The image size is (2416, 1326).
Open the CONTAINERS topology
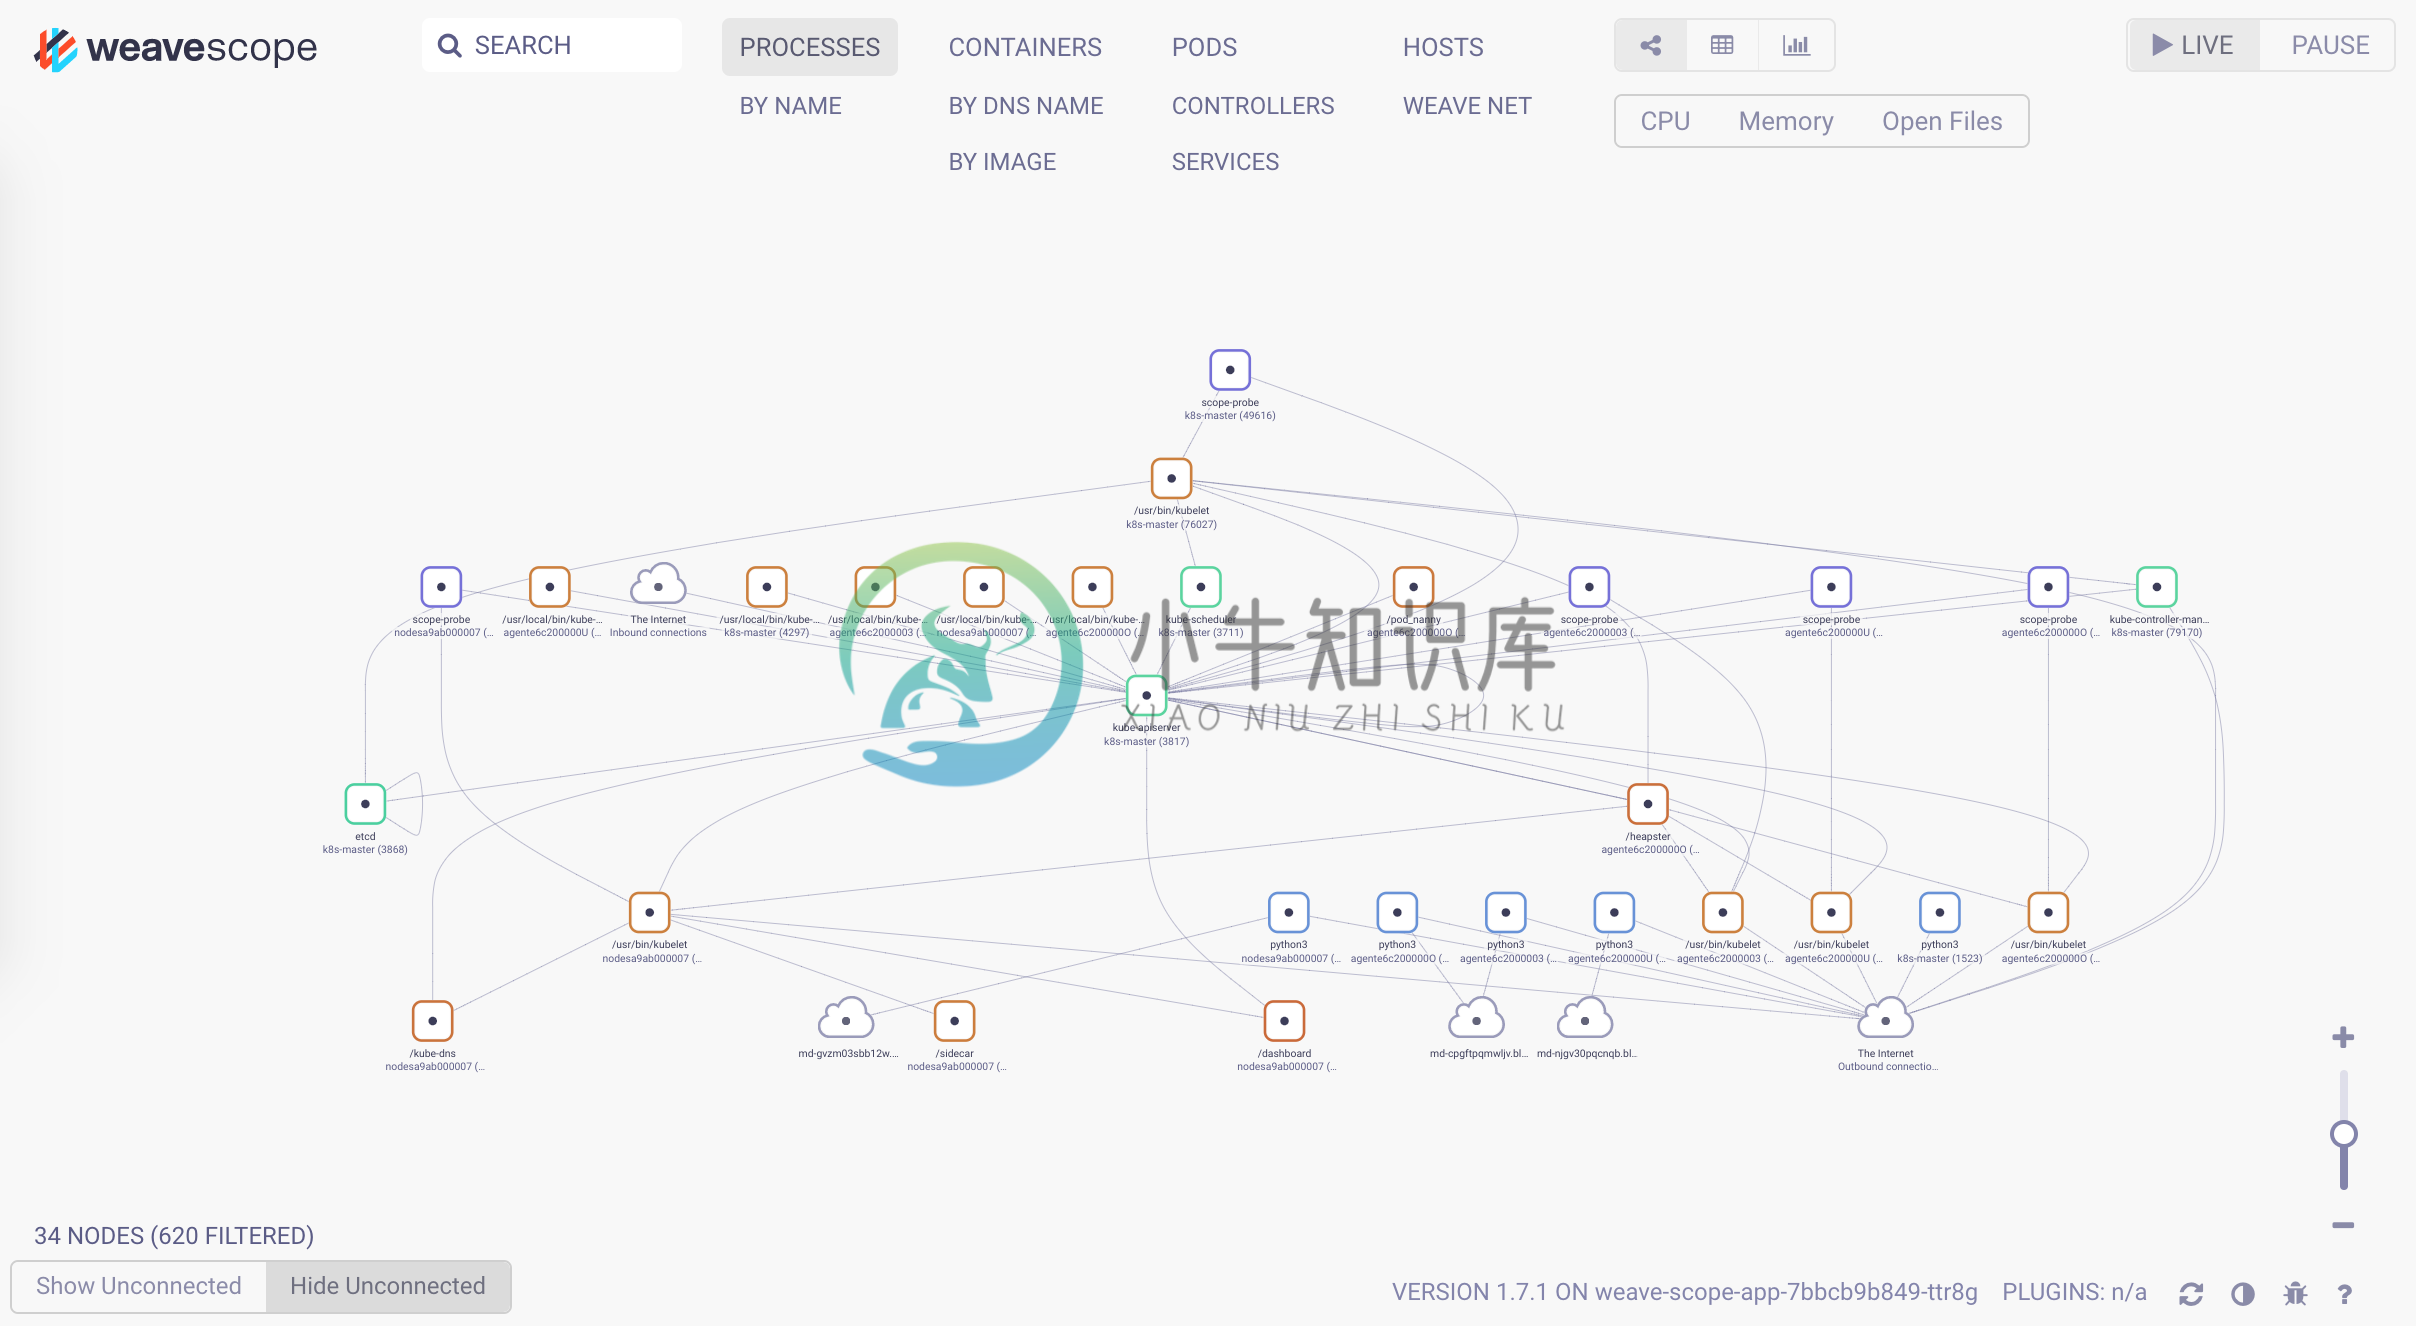pos(1025,47)
